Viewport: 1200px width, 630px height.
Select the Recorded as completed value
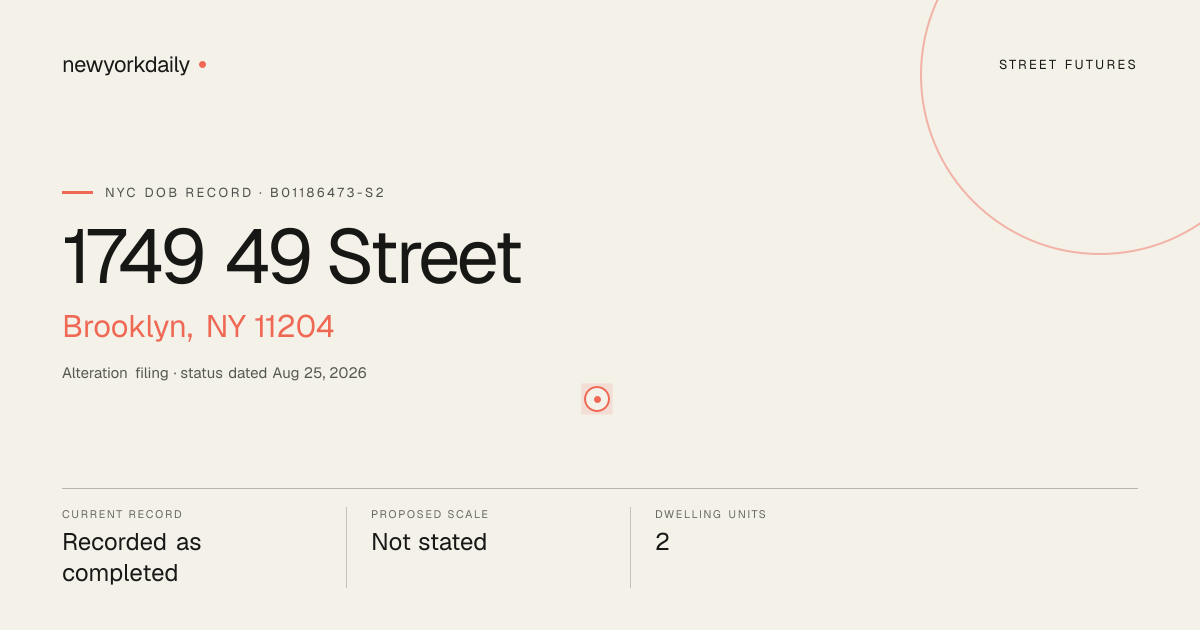click(132, 558)
